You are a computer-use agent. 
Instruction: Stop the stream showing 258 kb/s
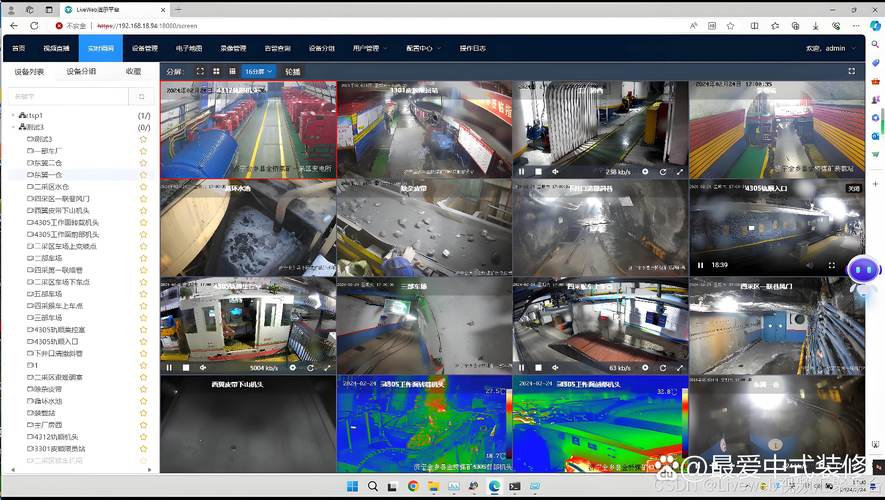point(538,172)
